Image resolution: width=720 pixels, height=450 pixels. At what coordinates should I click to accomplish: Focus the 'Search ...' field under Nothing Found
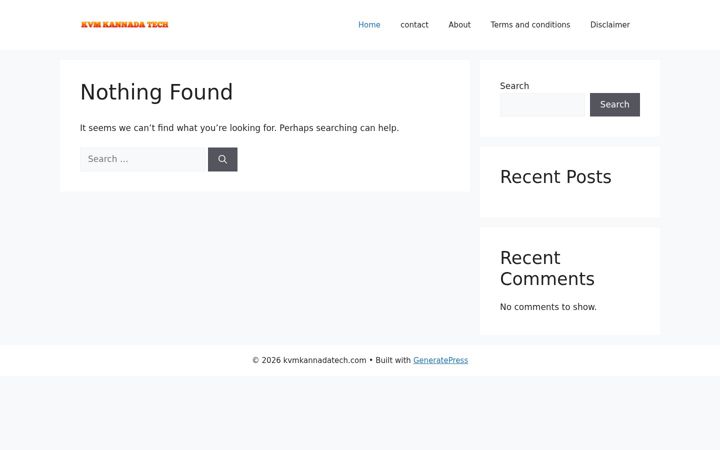pyautogui.click(x=144, y=159)
